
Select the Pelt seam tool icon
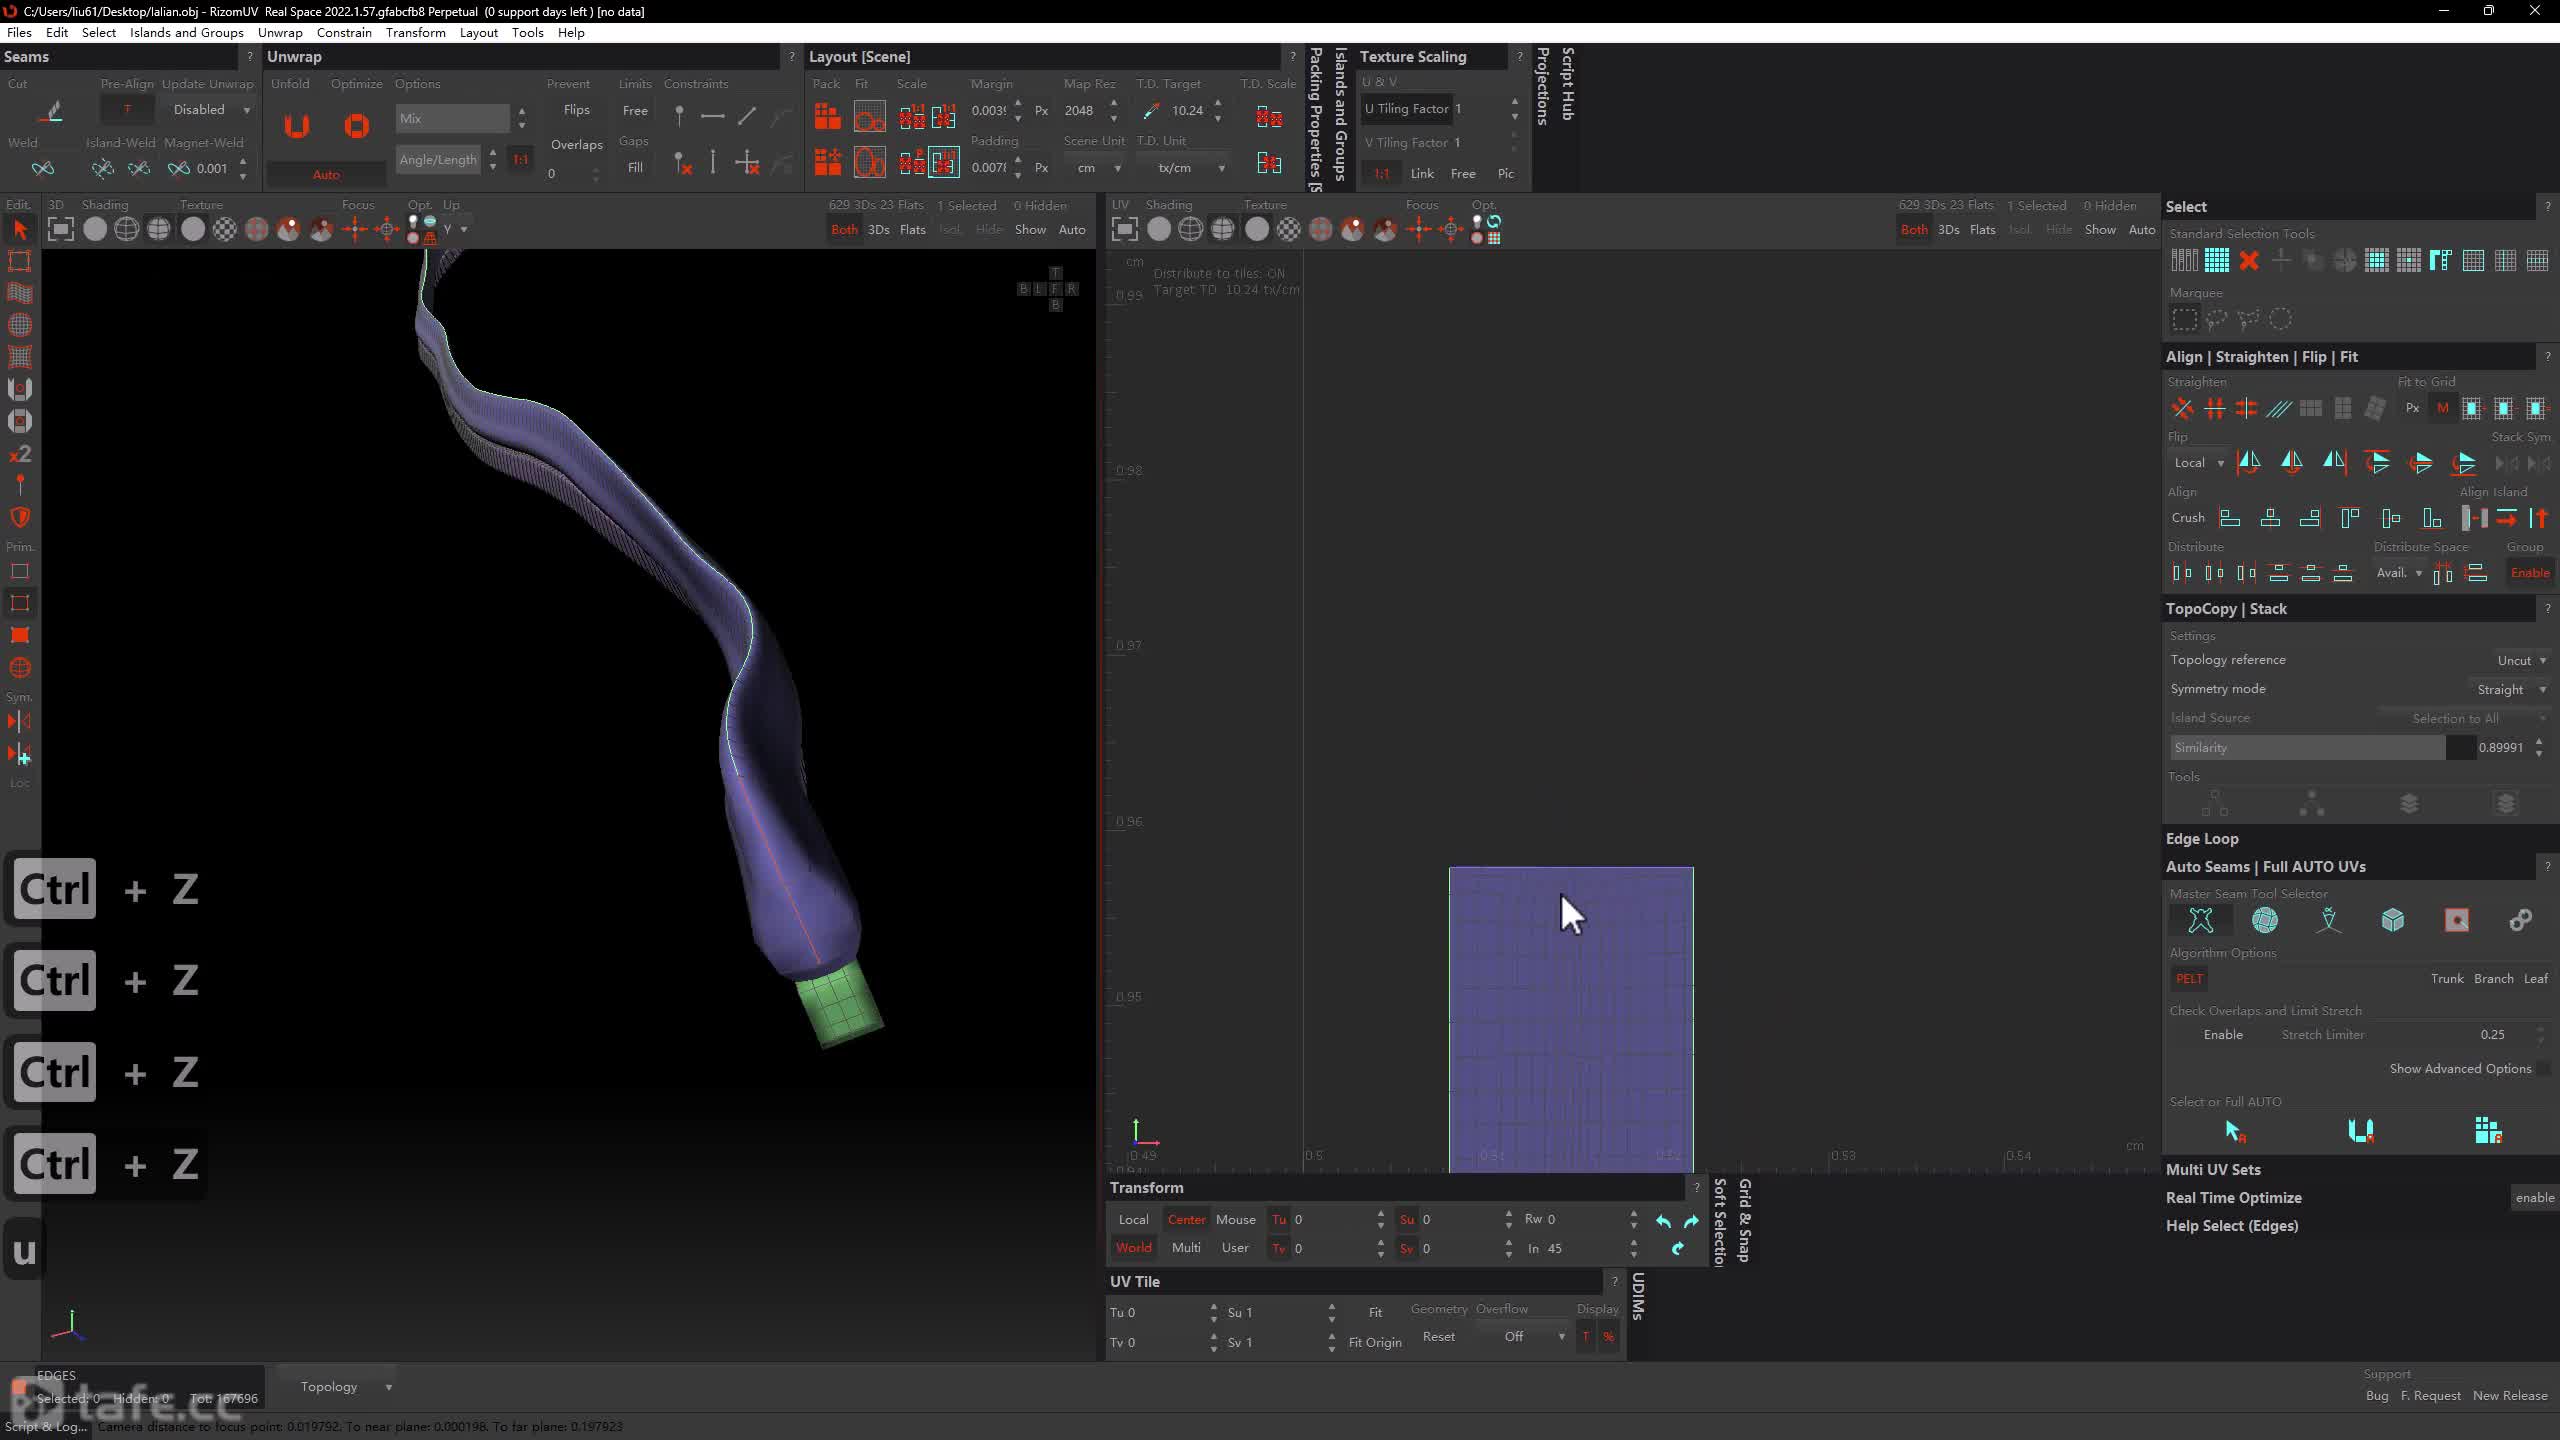point(2201,920)
